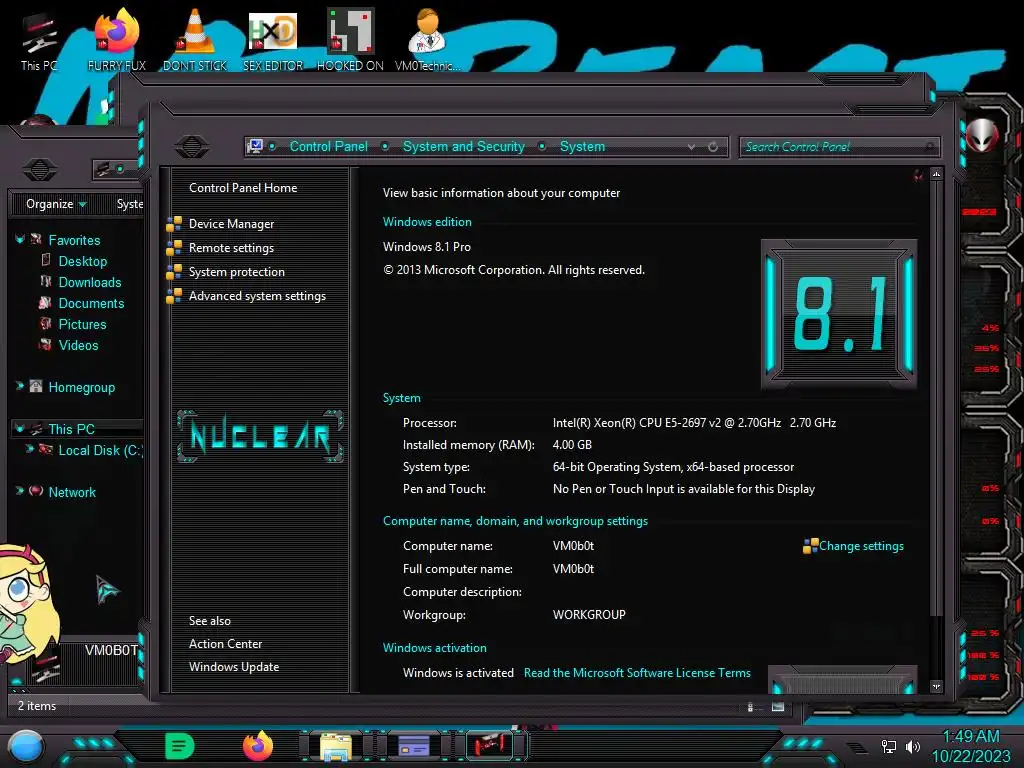Click the Explorer window back navigation button
Image resolution: width=1024 pixels, height=768 pixels.
tap(40, 170)
